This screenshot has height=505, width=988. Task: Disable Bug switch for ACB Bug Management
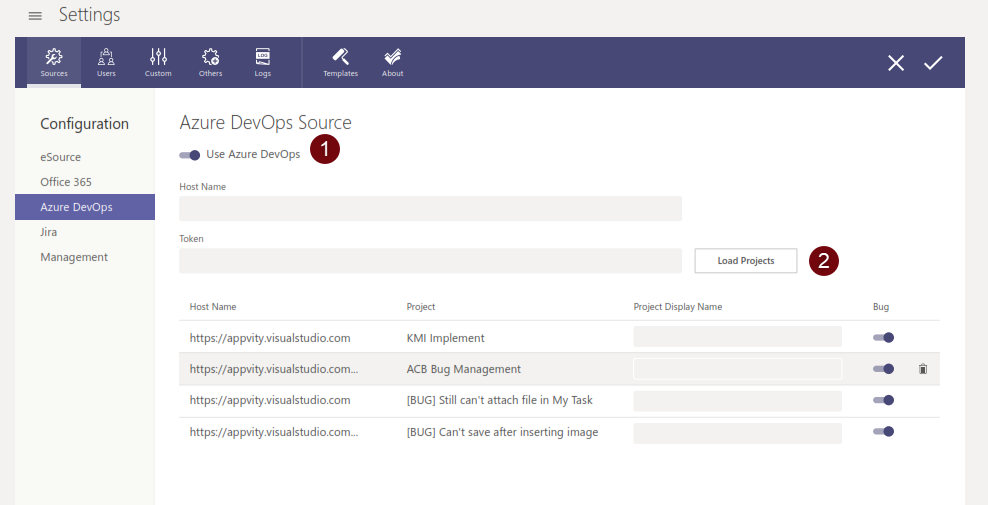[x=883, y=369]
